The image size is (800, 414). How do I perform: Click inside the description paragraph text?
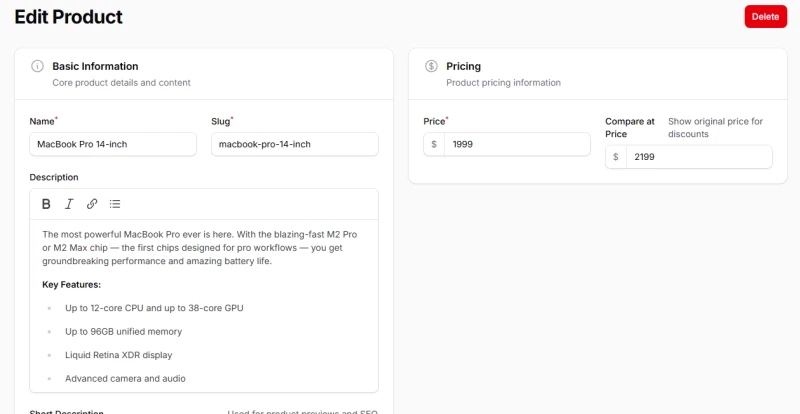pyautogui.click(x=199, y=248)
